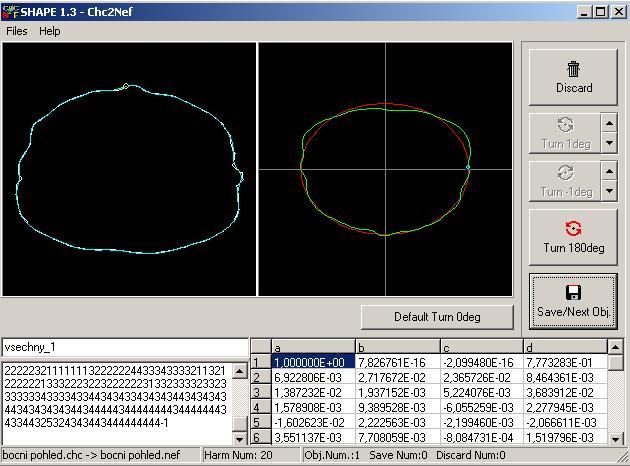The image size is (630, 466).
Task: Increase the Turn -1deg stepper with up arrow
Action: coord(609,171)
